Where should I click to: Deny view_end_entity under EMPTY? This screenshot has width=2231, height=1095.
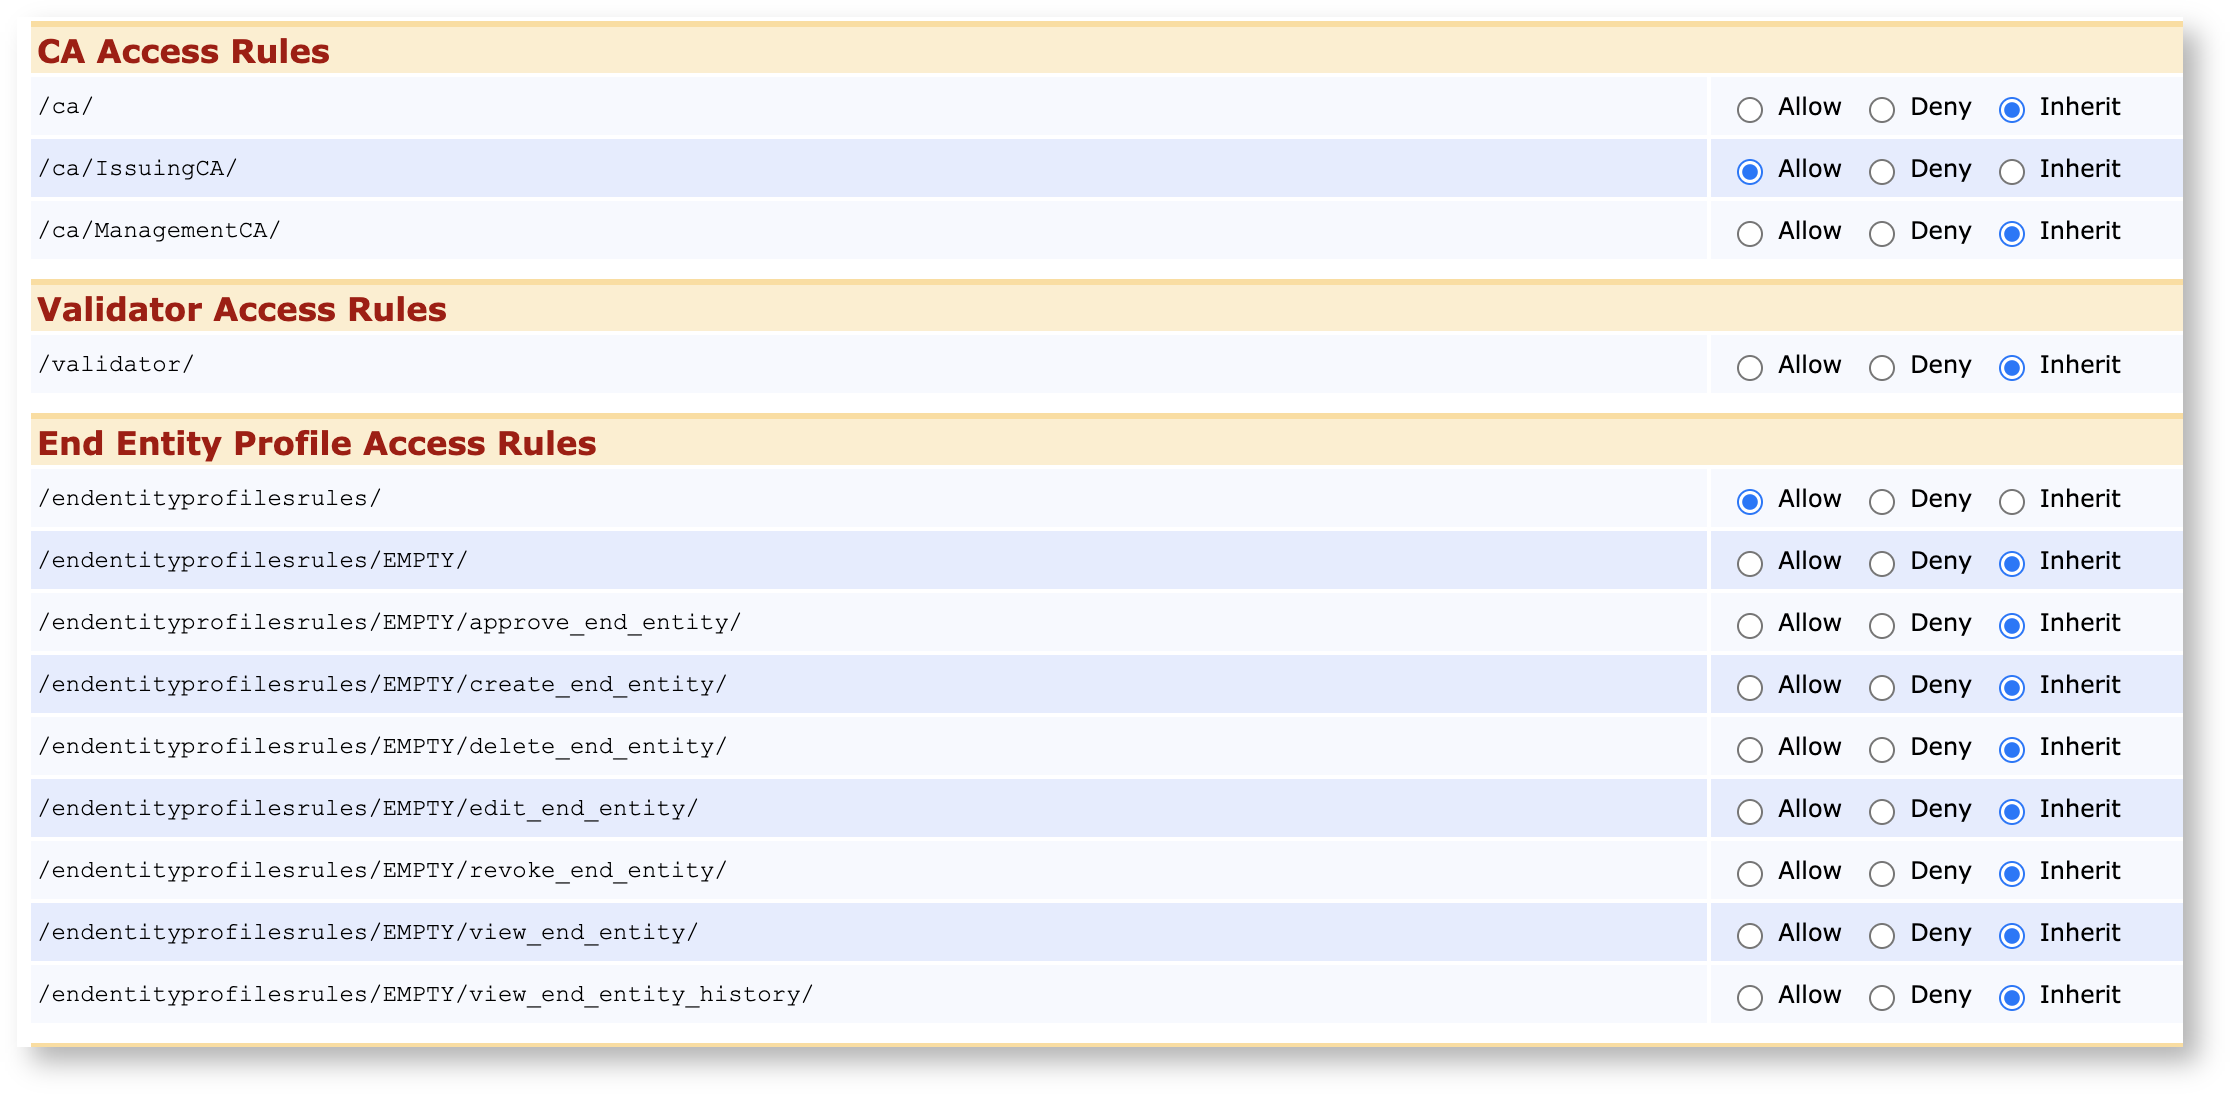click(1883, 935)
